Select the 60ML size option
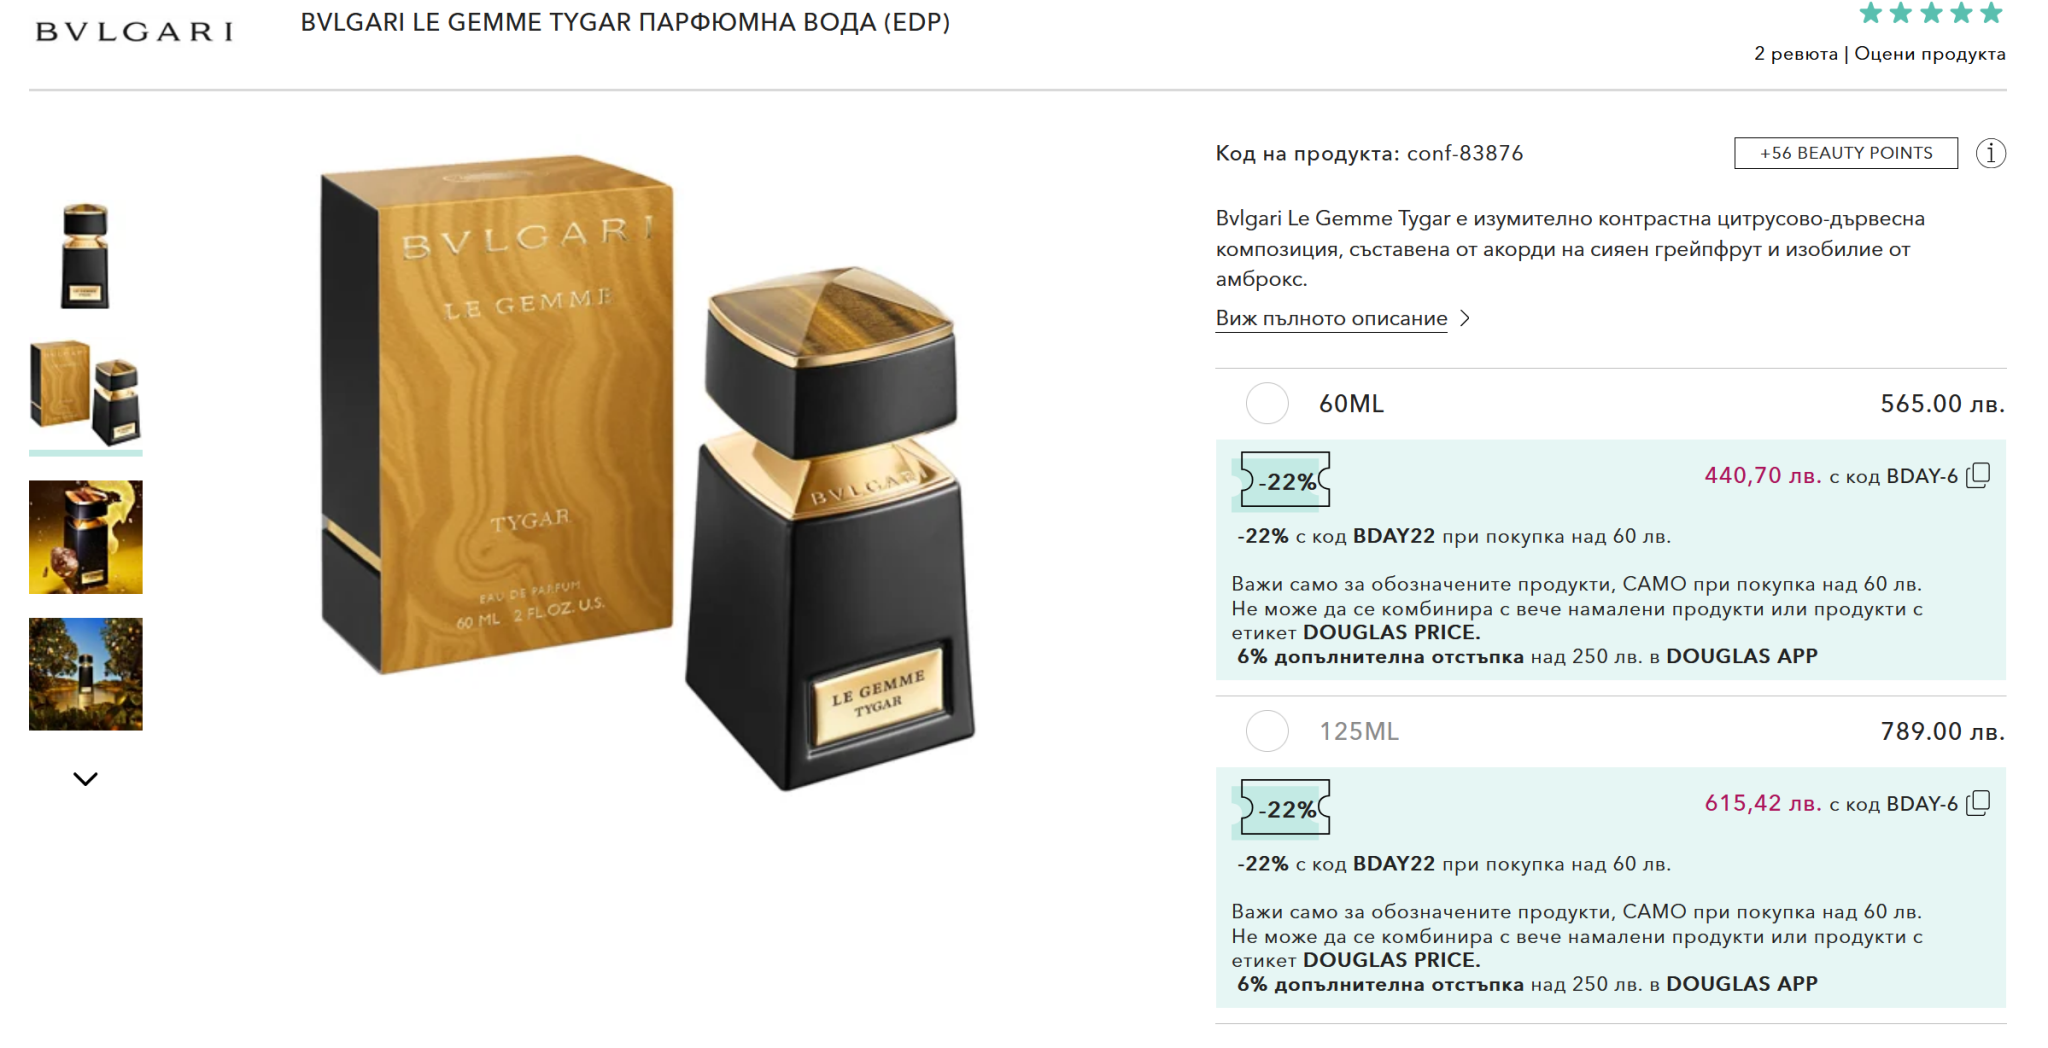2048x1048 pixels. 1267,404
